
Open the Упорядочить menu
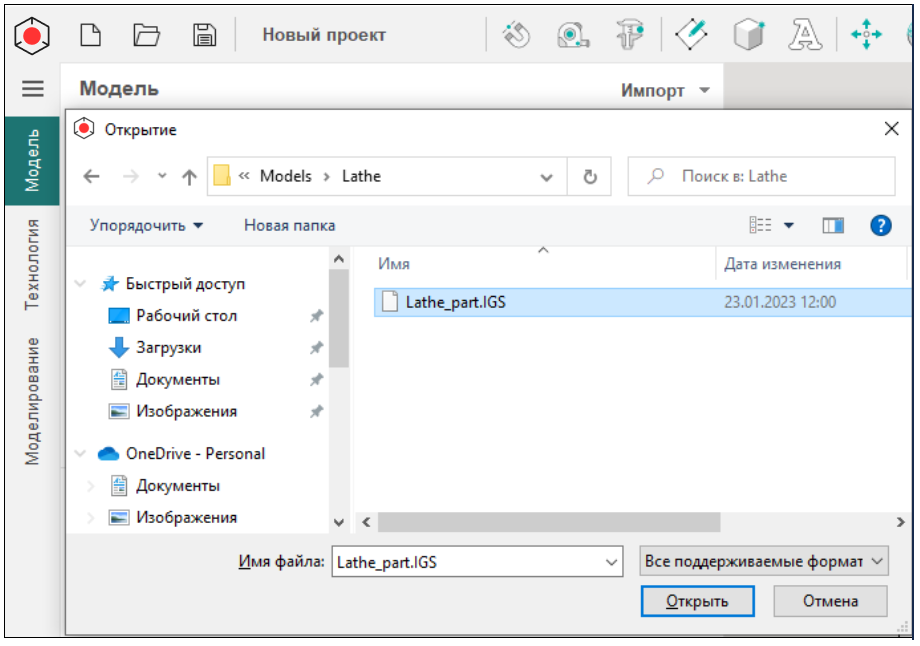pos(146,225)
